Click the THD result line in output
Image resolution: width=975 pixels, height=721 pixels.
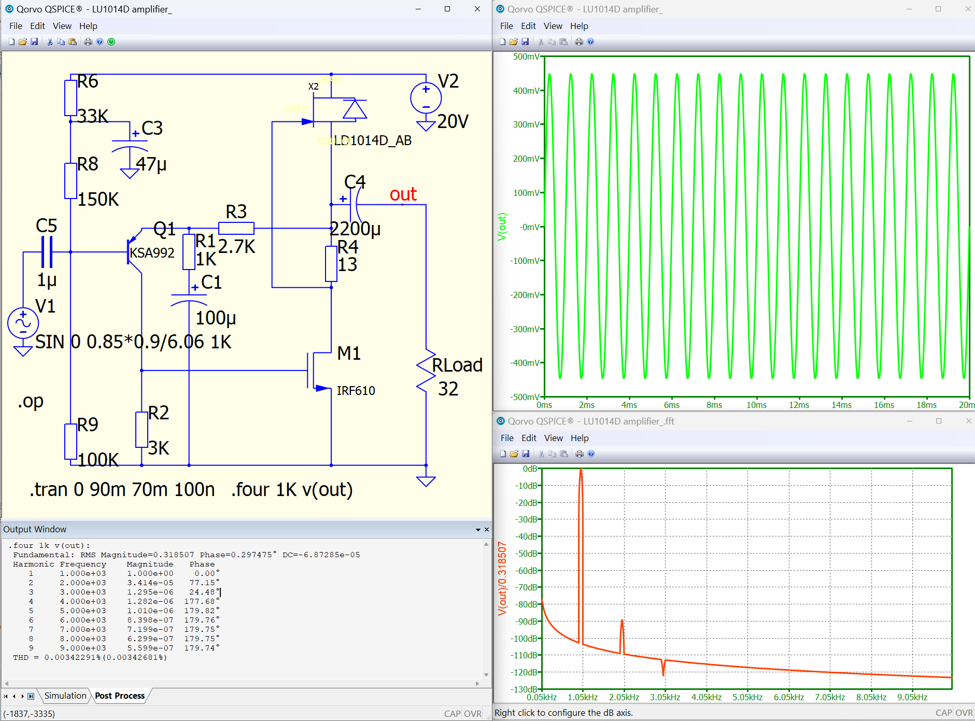[x=90, y=658]
